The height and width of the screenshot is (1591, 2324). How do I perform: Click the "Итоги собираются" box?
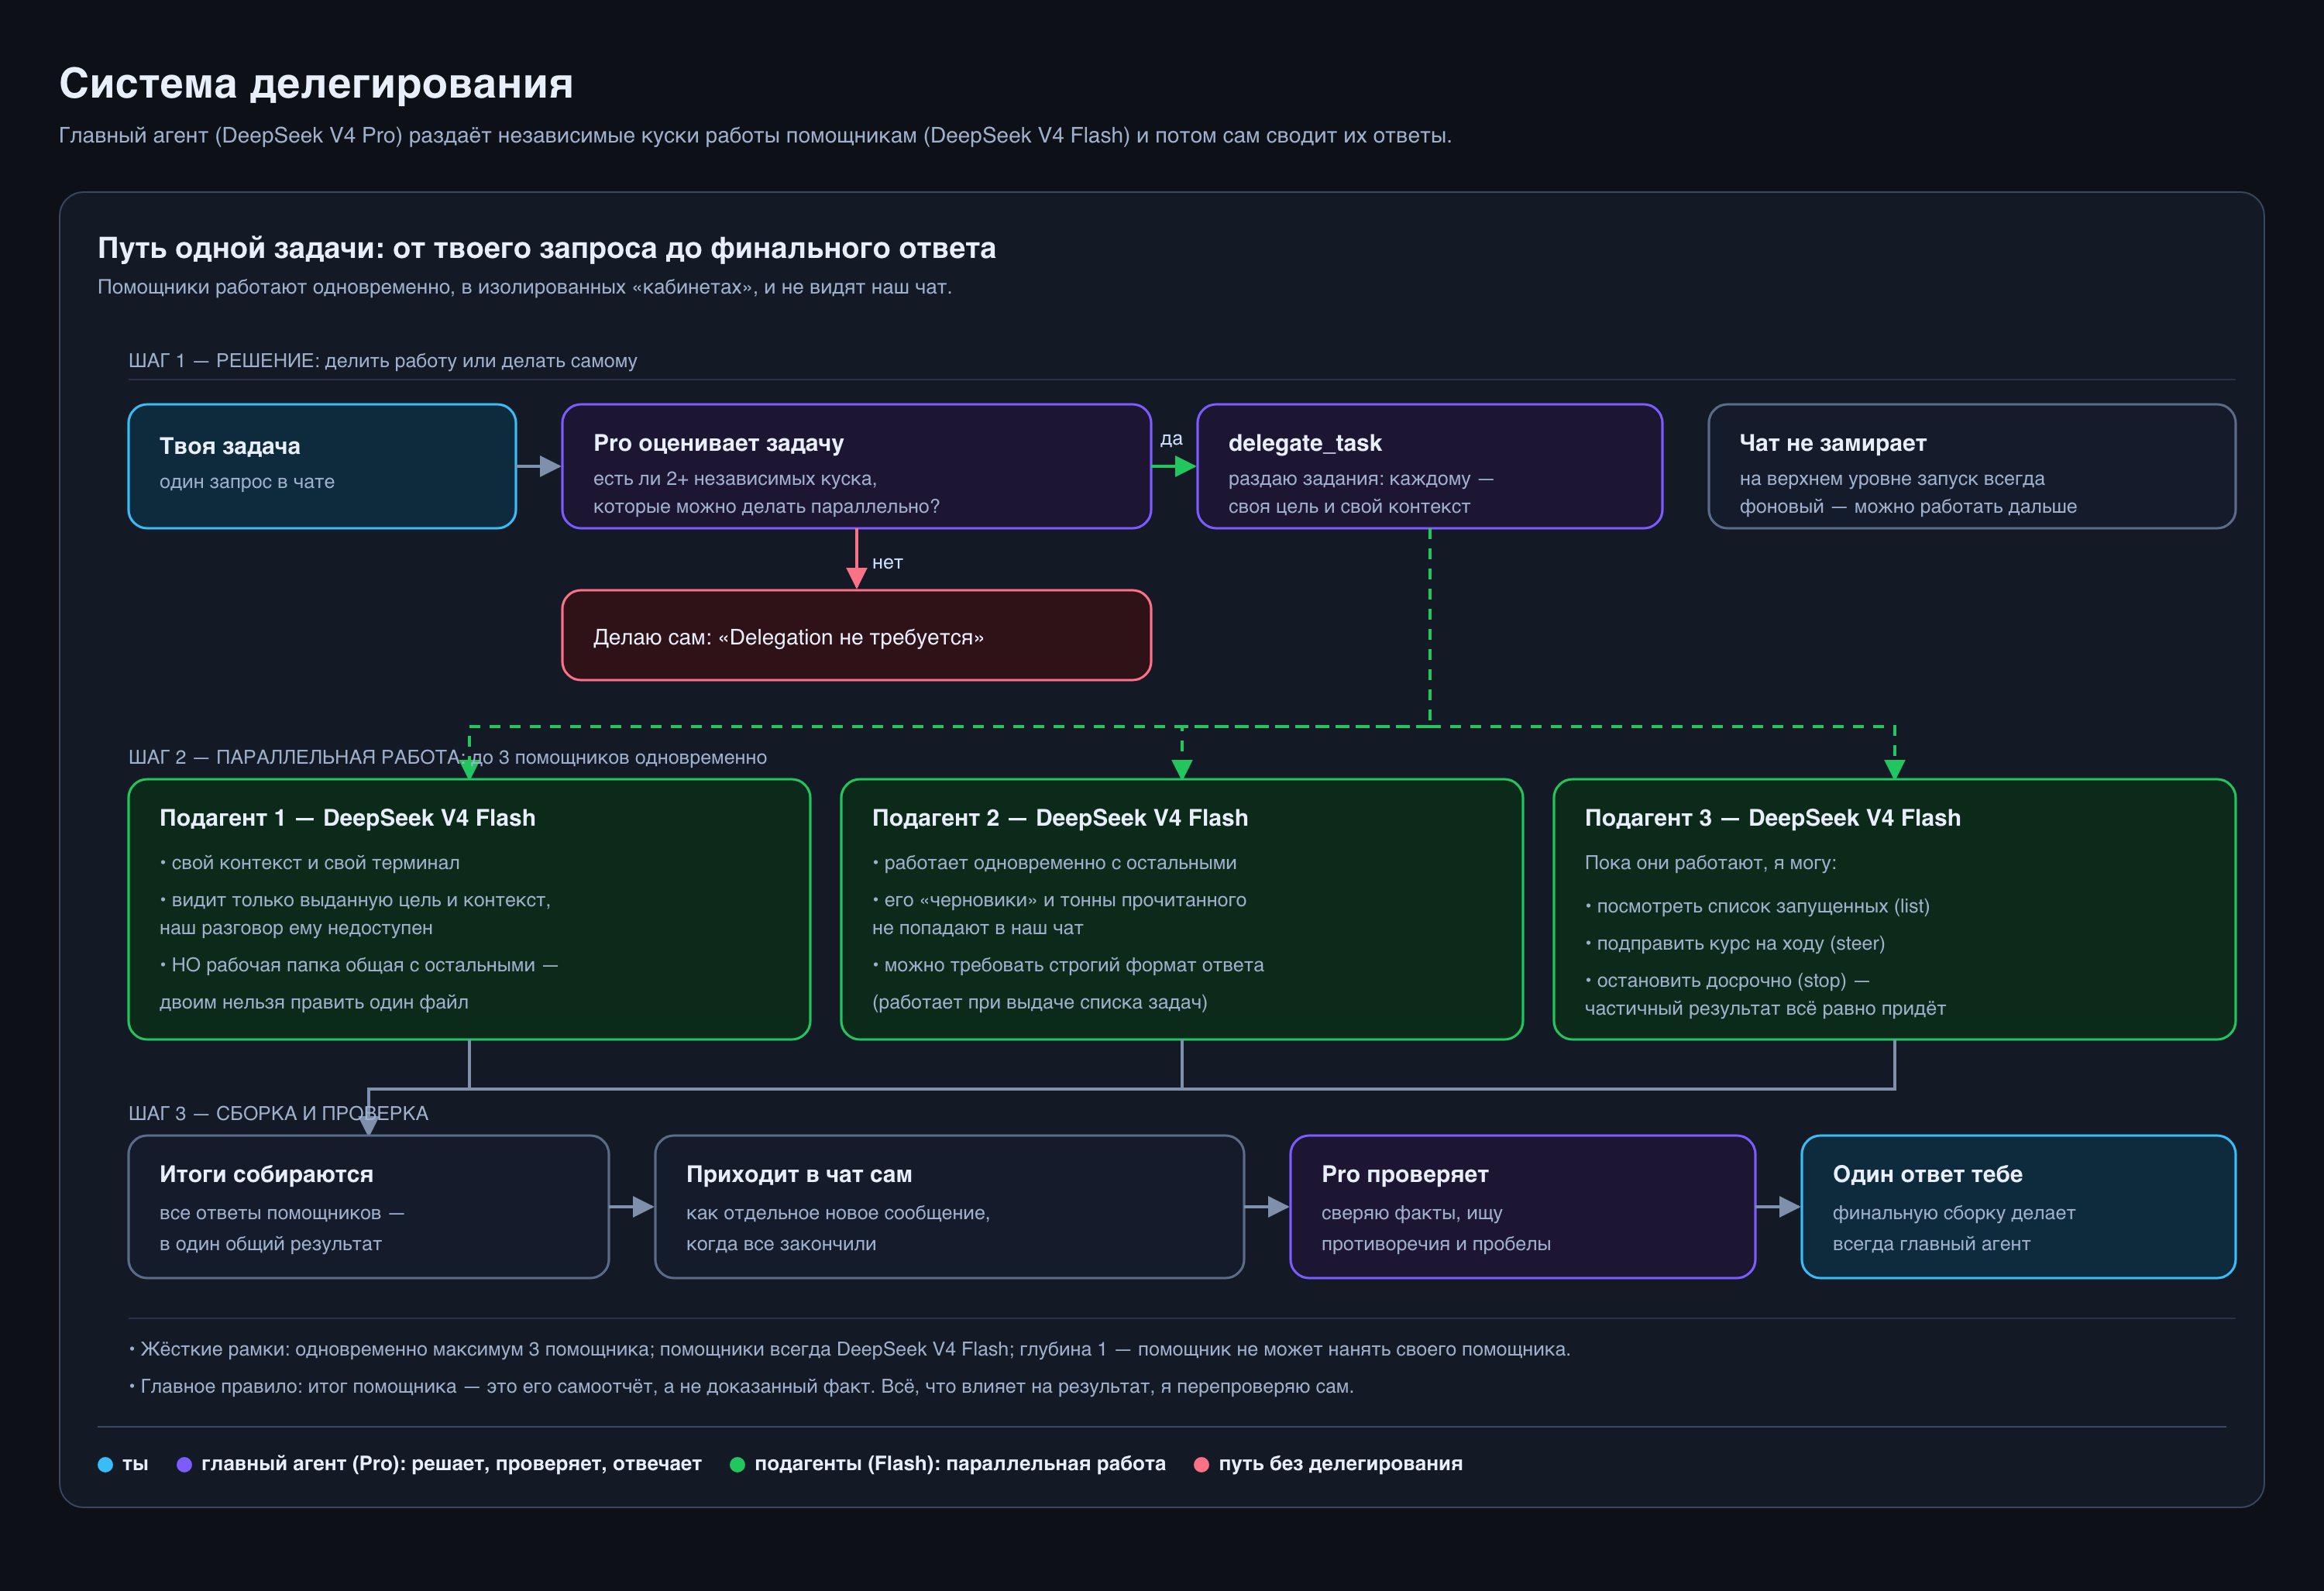(x=368, y=1206)
